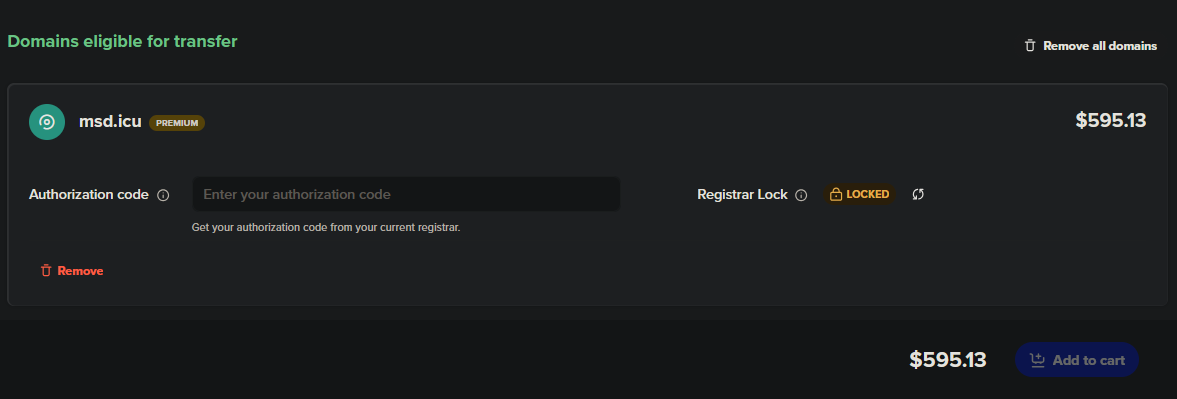
Task: Focus the authorization code input field
Action: pyautogui.click(x=406, y=194)
